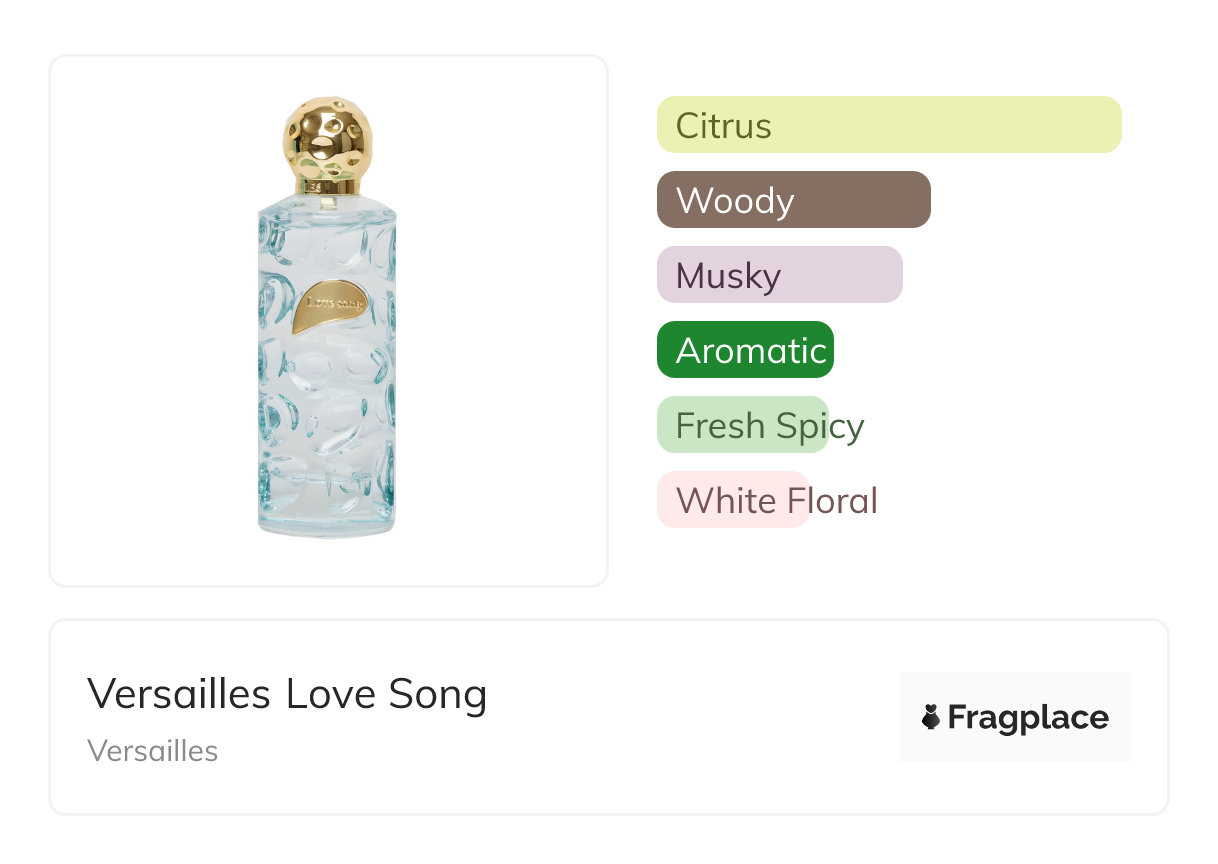Click the word "Citrus" in the accord list
This screenshot has height=864, width=1218.
(723, 126)
